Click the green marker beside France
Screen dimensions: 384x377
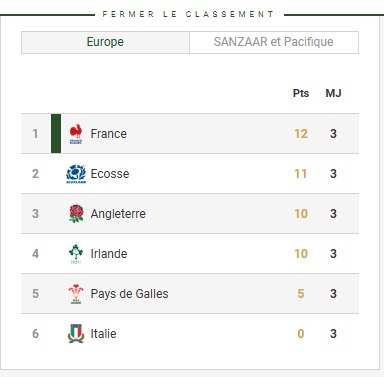pos(56,134)
